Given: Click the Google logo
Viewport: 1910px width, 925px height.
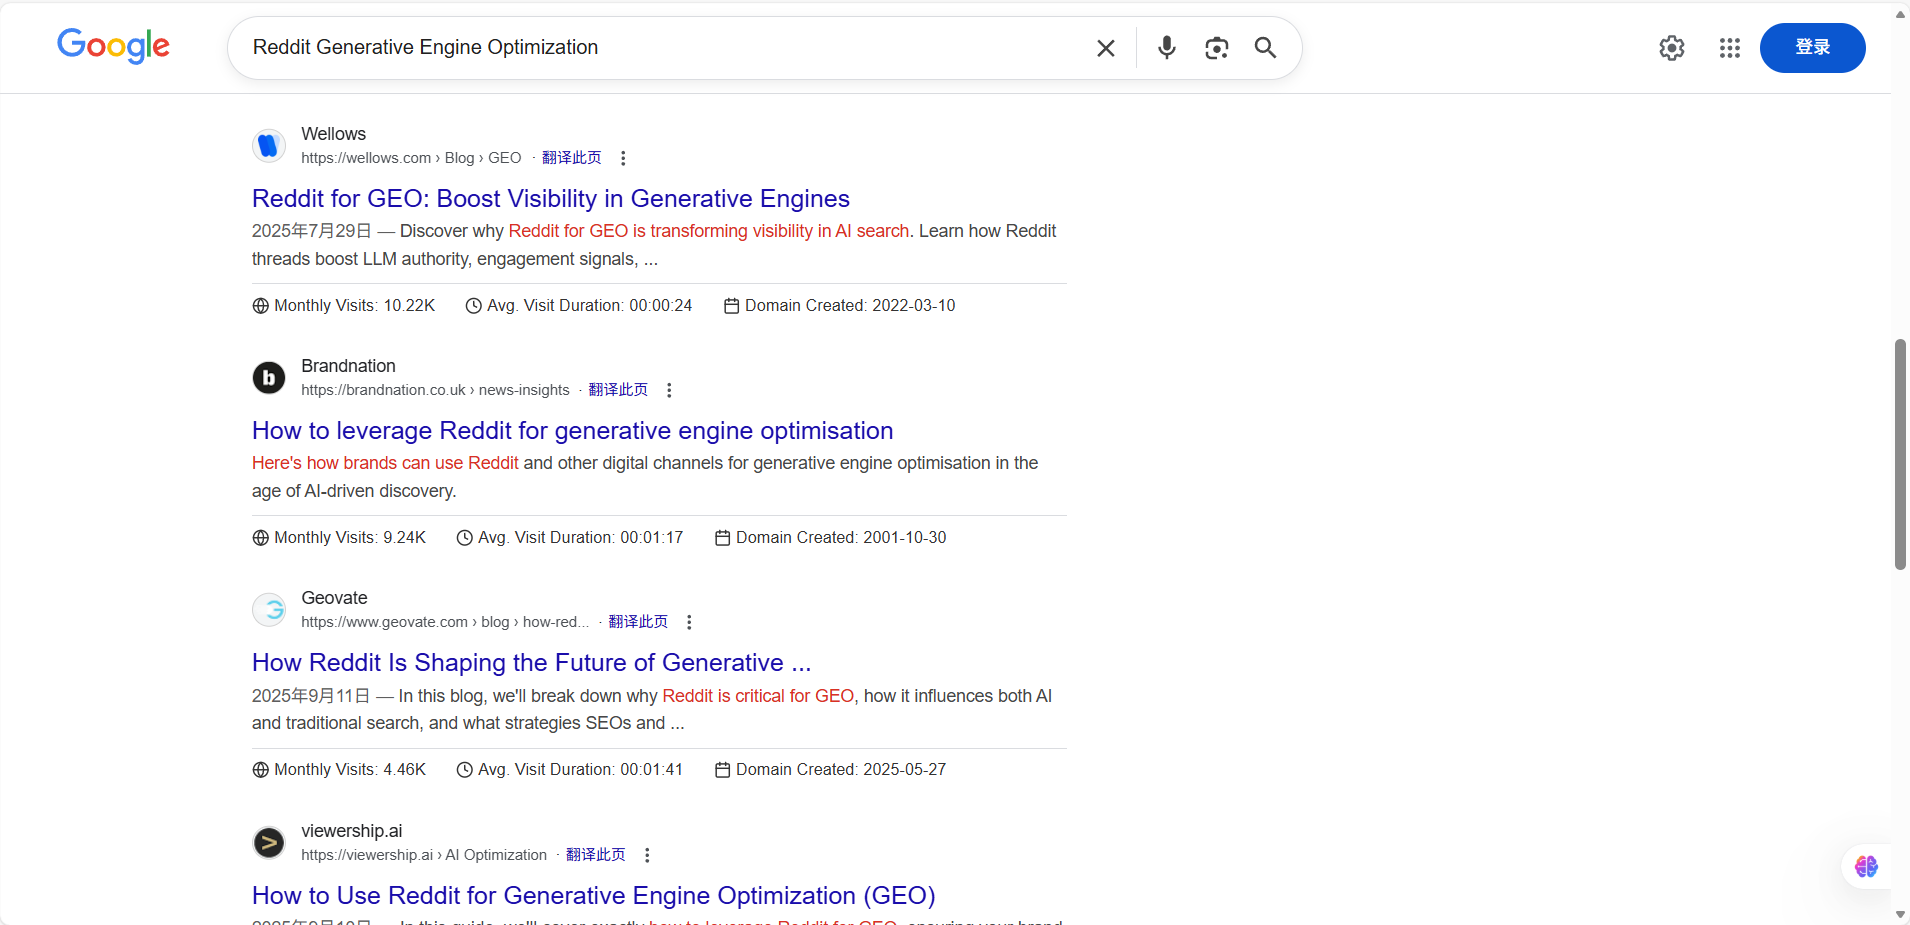Looking at the screenshot, I should click(113, 46).
